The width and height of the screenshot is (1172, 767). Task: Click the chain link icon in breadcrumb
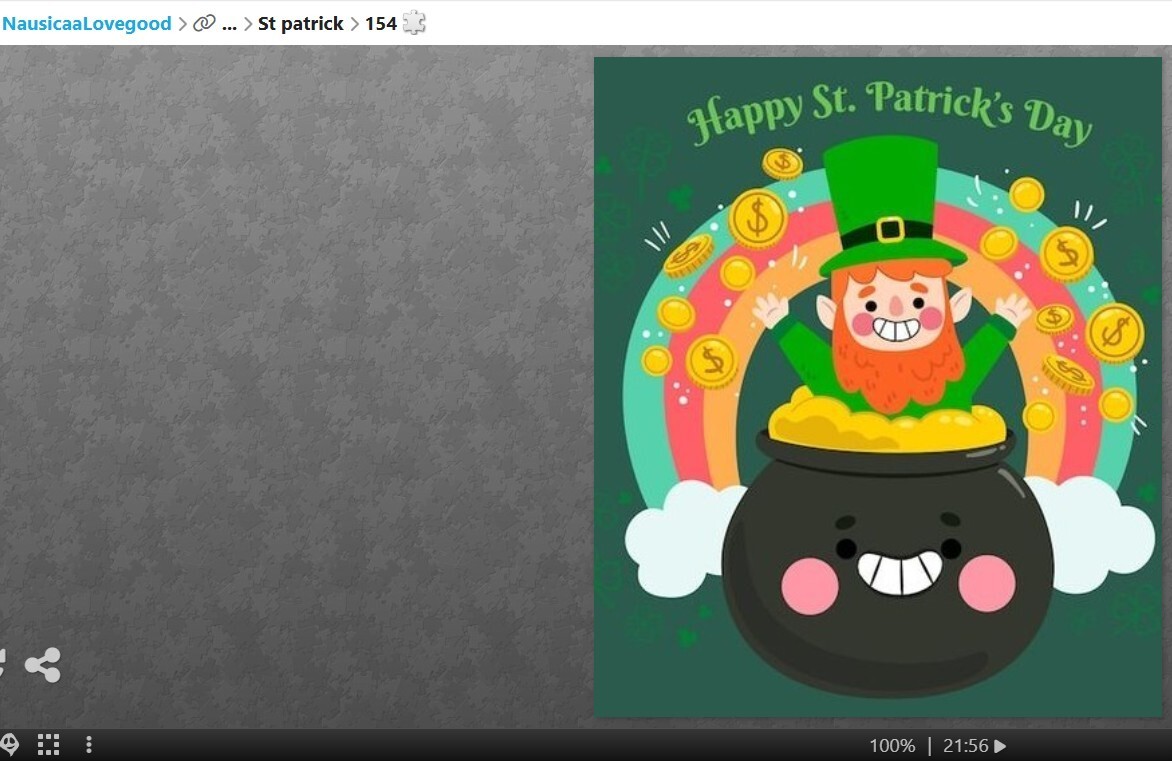point(204,24)
